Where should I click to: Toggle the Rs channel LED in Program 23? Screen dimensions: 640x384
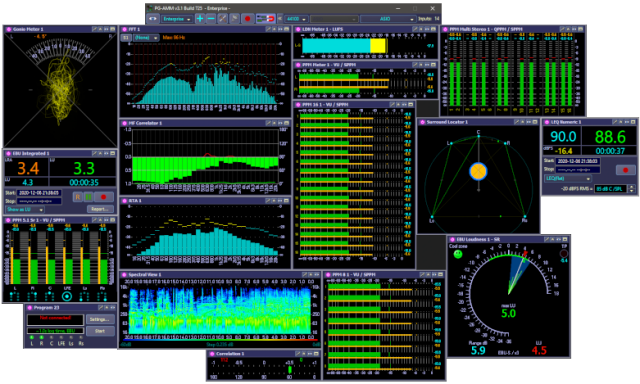click(81, 337)
